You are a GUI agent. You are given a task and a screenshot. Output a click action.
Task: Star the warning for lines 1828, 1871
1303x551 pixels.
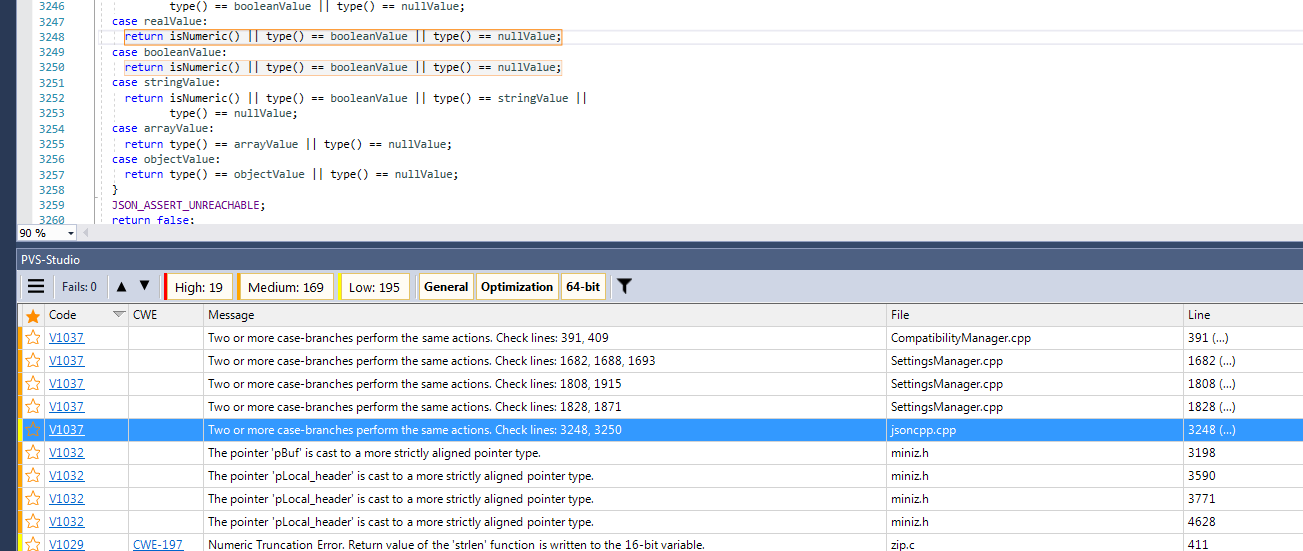click(x=33, y=407)
